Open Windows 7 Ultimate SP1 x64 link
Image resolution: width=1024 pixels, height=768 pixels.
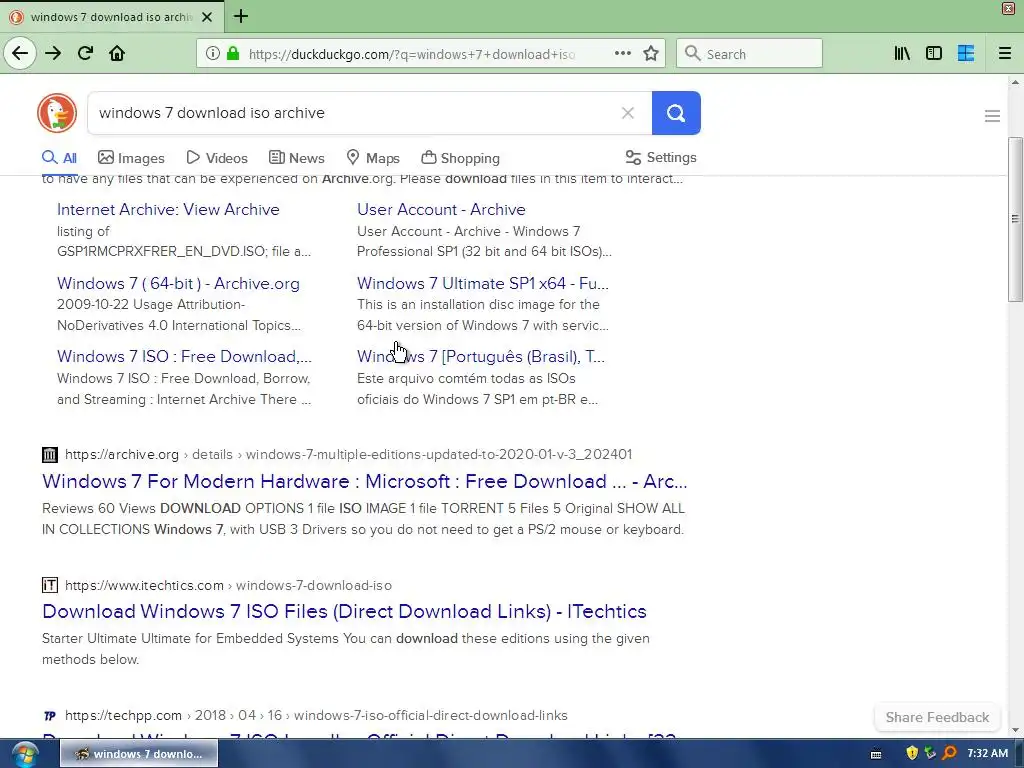tap(483, 283)
